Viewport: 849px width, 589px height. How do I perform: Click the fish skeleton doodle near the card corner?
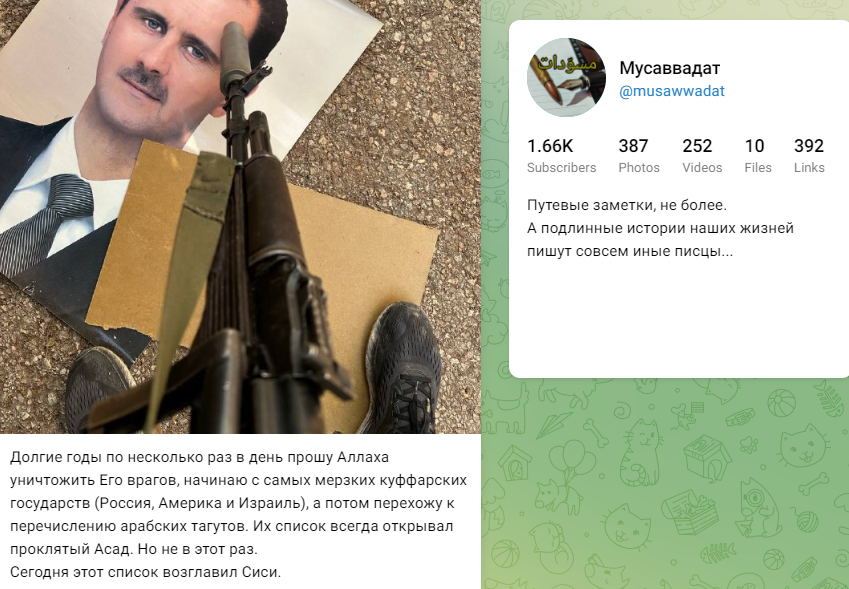pos(829,398)
